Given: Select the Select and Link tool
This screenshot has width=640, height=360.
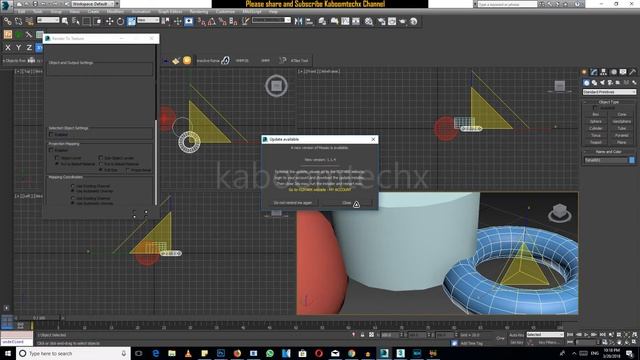Looking at the screenshot, I should point(7,21).
